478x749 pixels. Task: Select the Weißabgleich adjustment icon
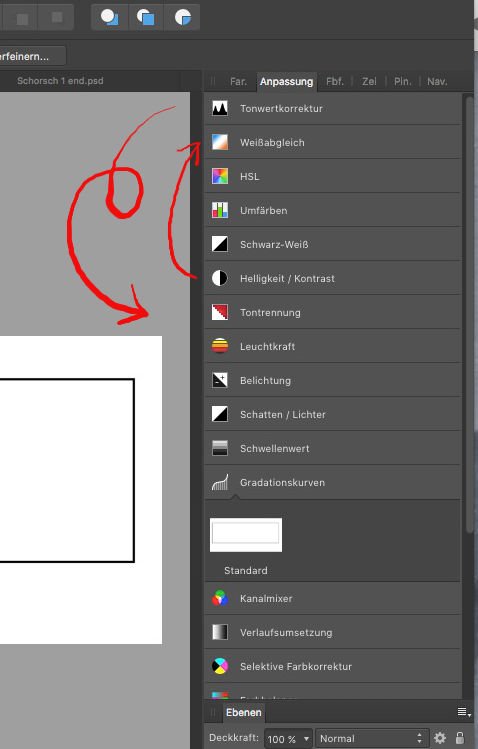pyautogui.click(x=220, y=142)
